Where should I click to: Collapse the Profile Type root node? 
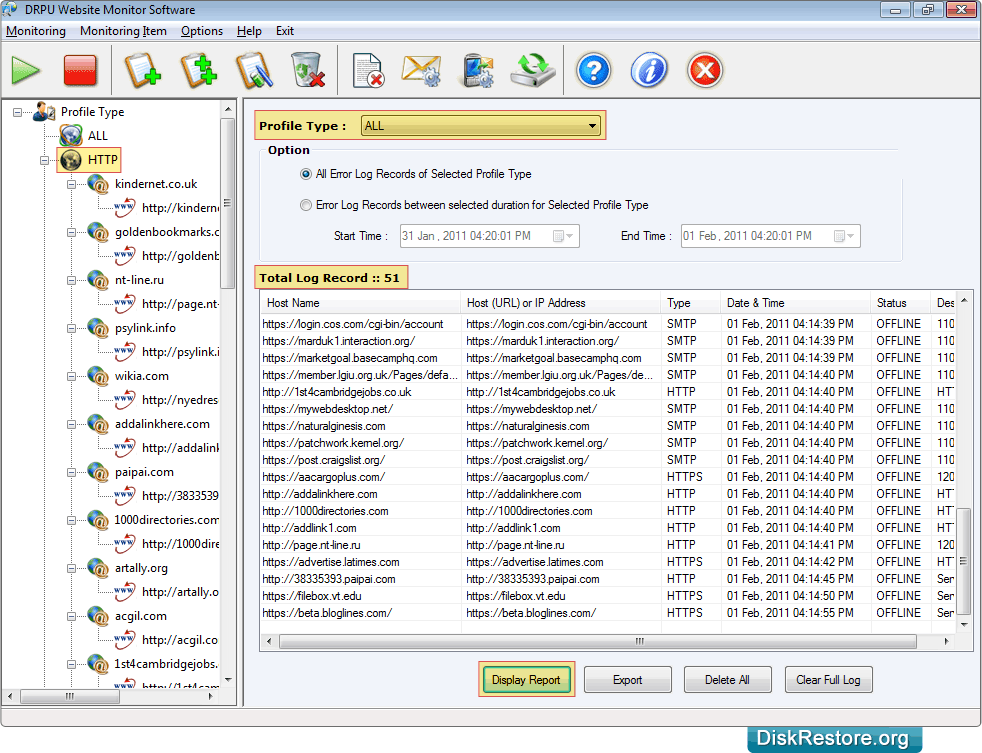pyautogui.click(x=18, y=112)
